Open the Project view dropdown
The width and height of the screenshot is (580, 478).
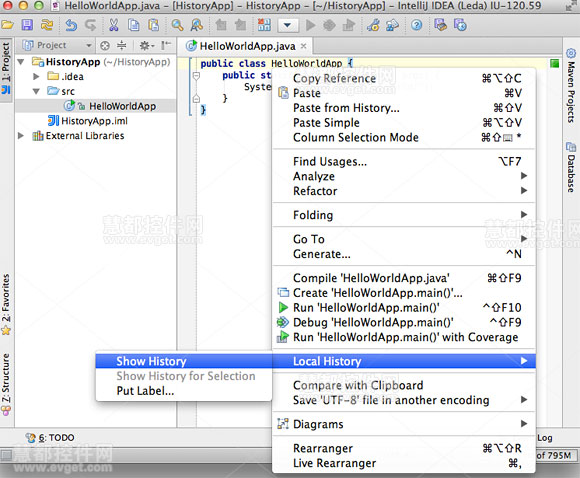point(57,46)
